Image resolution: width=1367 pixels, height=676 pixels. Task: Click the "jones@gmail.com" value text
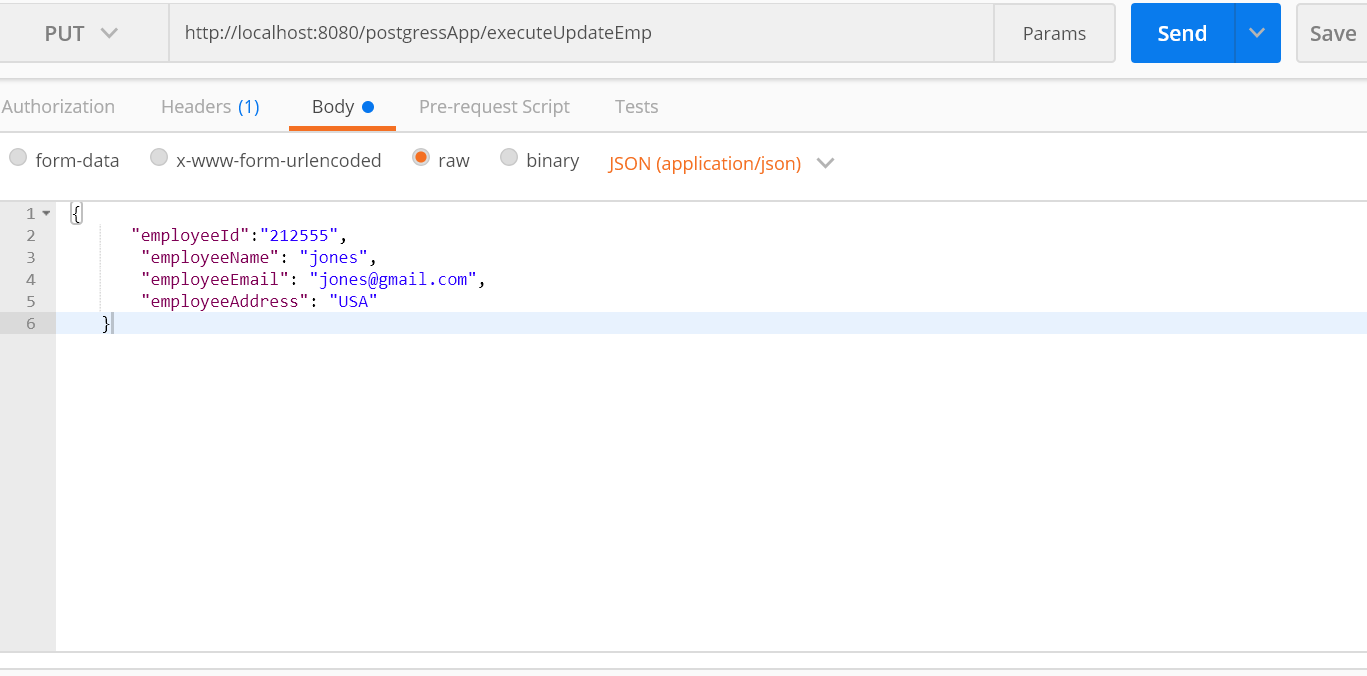coord(393,279)
